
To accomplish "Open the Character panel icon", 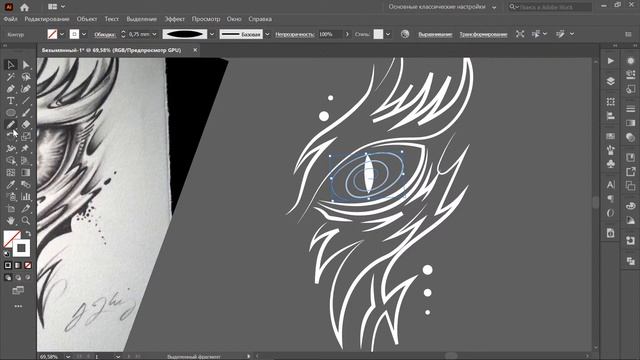I will tap(611, 184).
